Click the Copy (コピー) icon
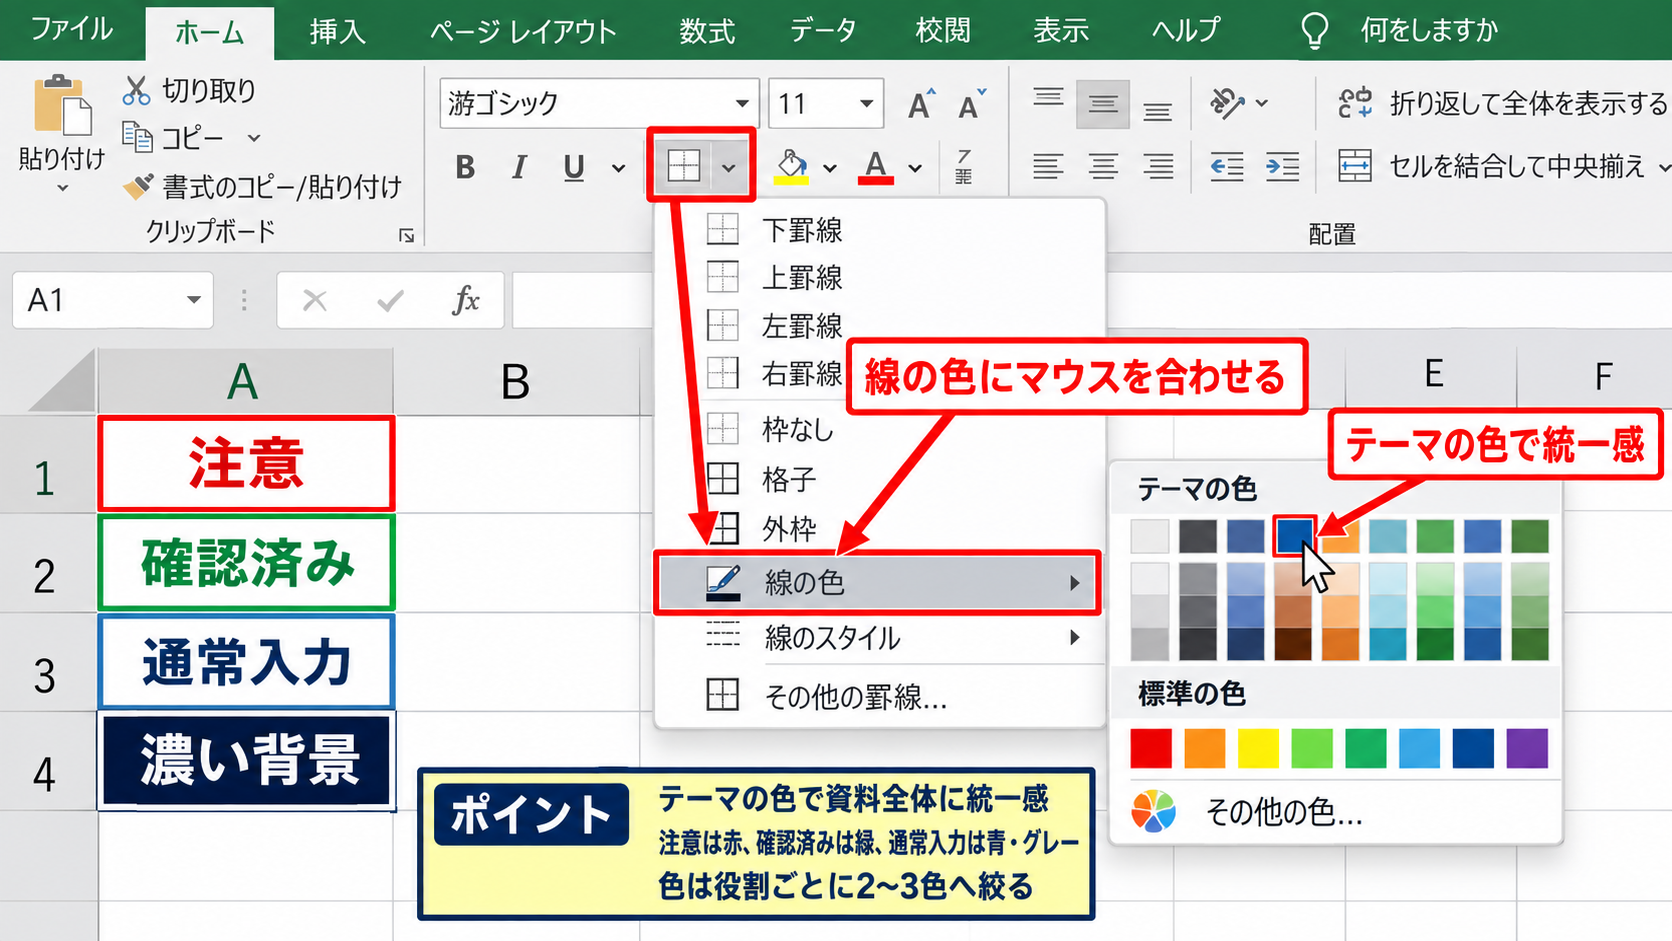The image size is (1672, 941). click(x=137, y=137)
